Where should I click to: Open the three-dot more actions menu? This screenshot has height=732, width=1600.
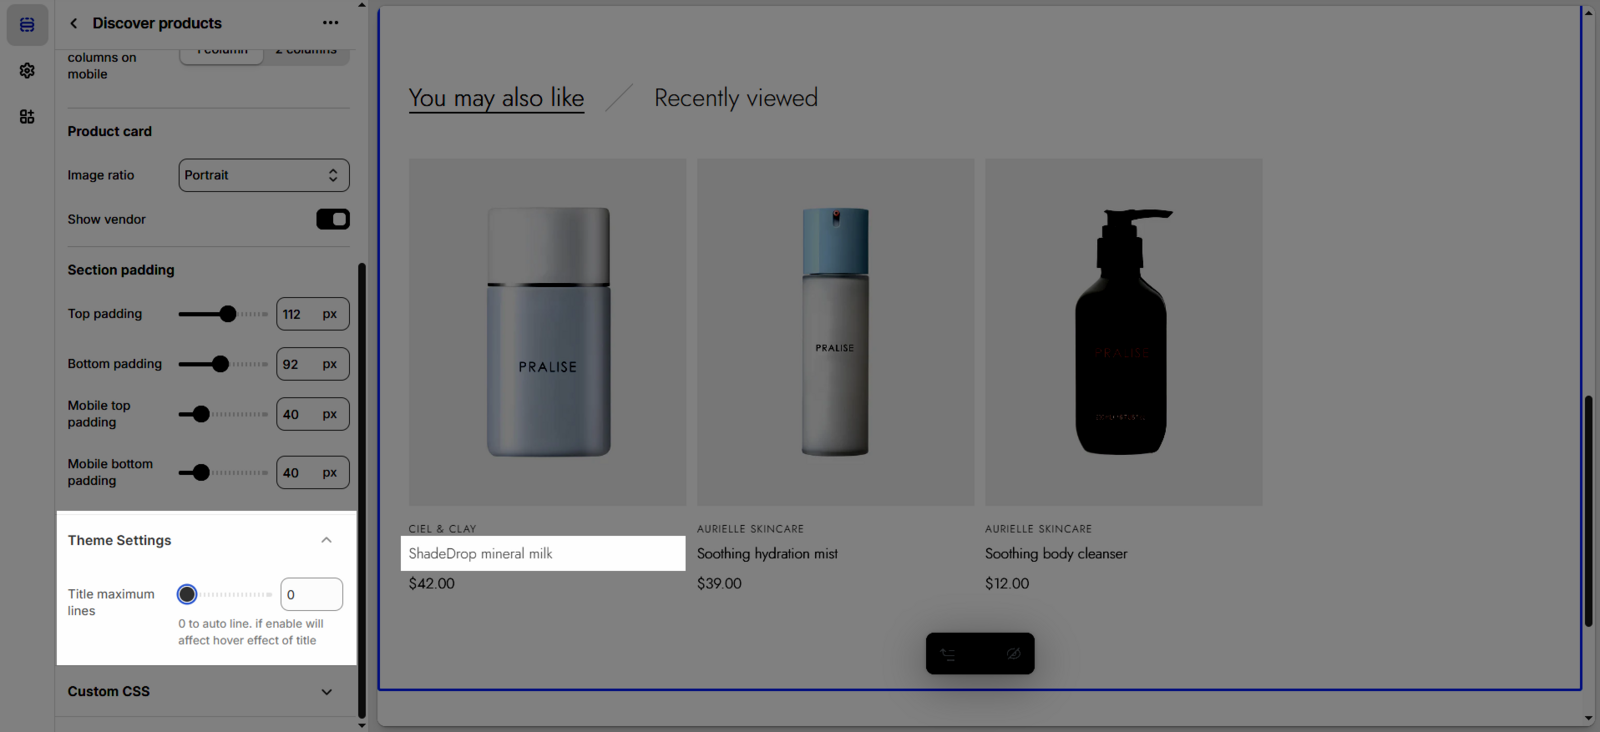(x=330, y=23)
